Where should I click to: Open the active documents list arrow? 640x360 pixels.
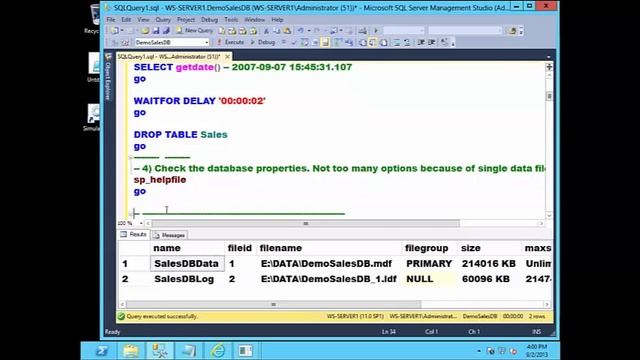pyautogui.click(x=548, y=57)
